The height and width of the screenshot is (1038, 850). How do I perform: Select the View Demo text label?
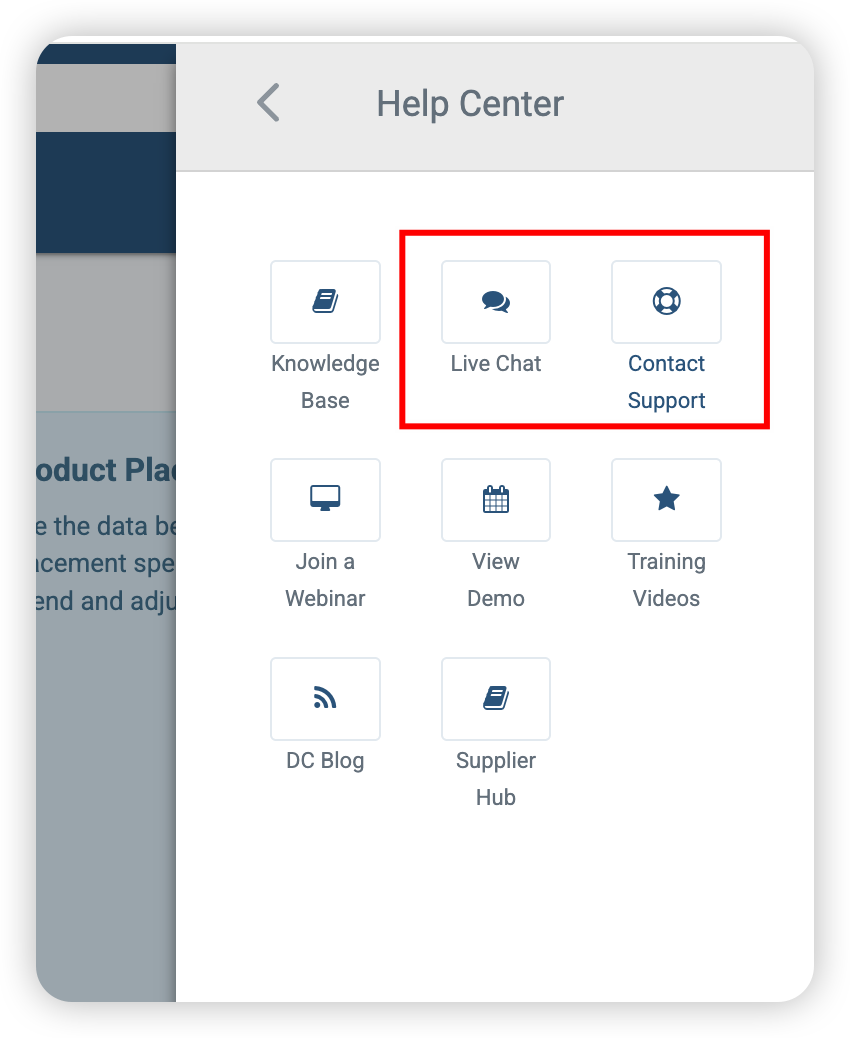point(495,580)
